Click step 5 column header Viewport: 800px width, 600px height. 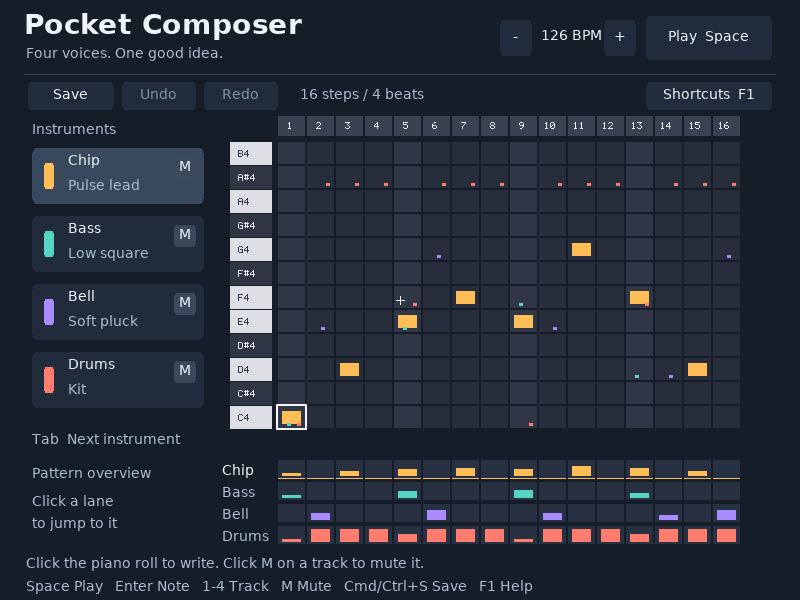[407, 126]
